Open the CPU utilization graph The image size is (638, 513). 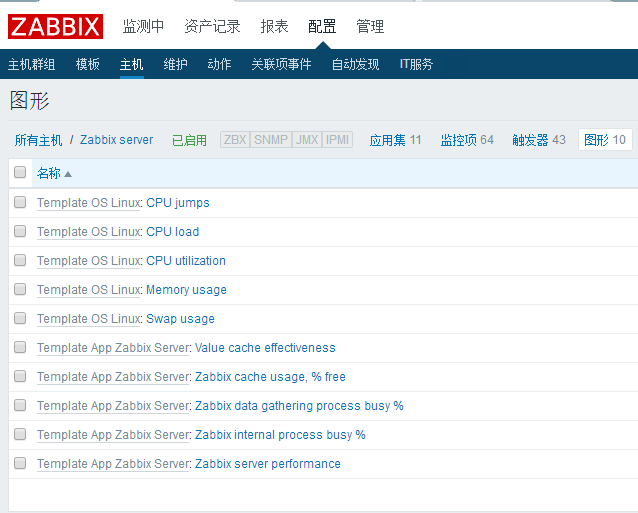point(186,261)
